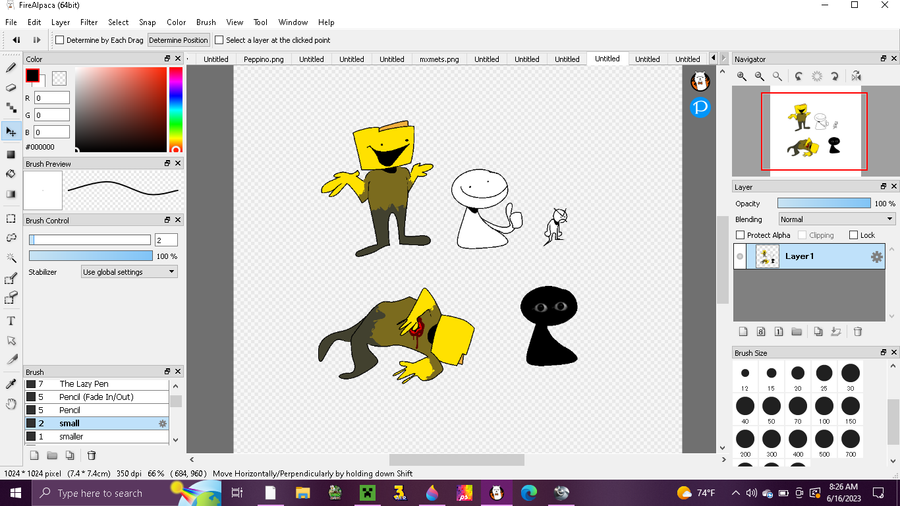Toggle Layer1 visibility dot
The height and width of the screenshot is (506, 900).
740,256
